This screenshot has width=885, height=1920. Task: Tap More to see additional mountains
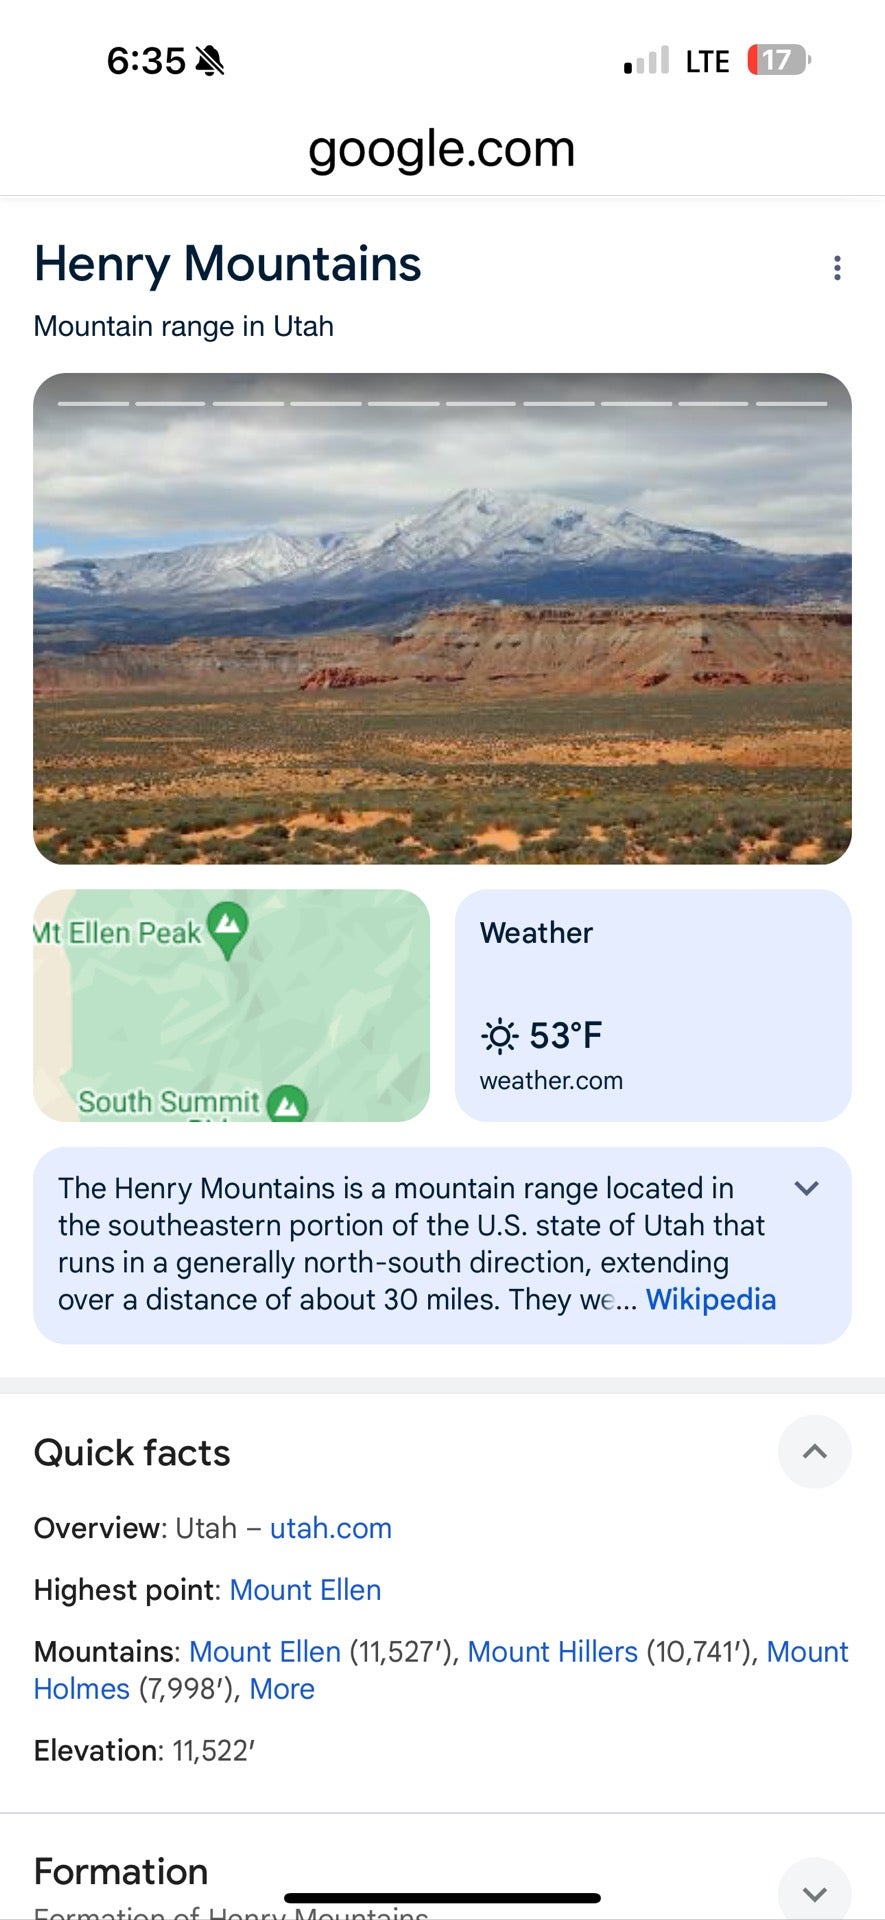[282, 1689]
